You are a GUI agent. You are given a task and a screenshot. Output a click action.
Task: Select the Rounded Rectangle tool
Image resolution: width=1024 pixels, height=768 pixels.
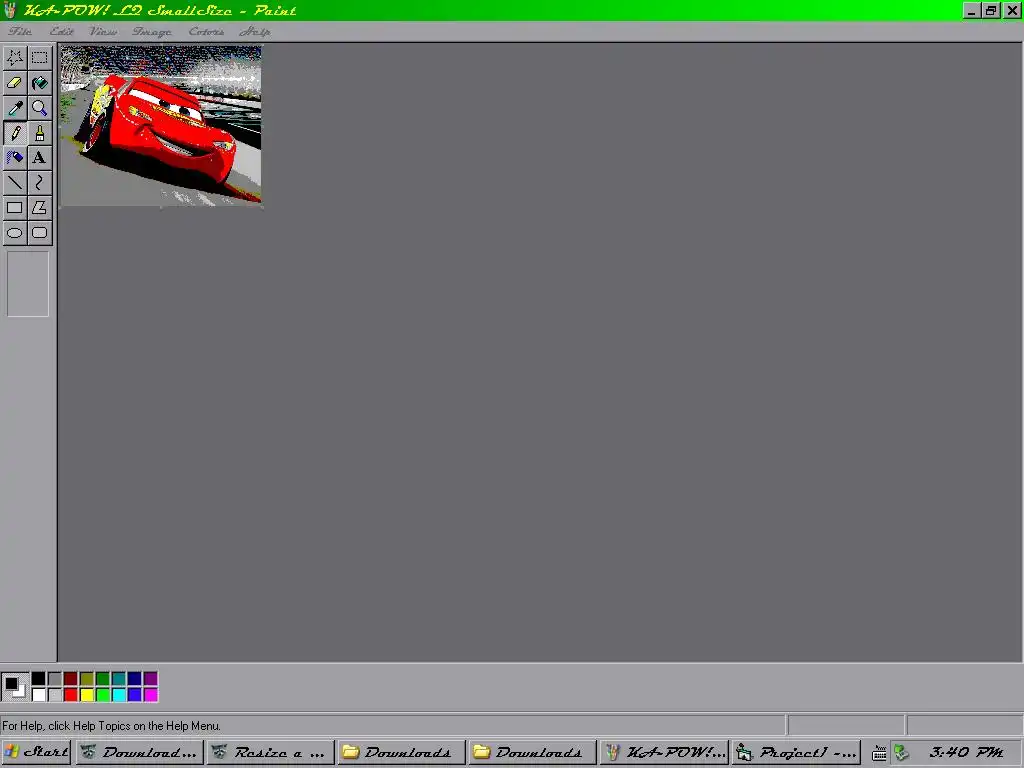pos(39,232)
